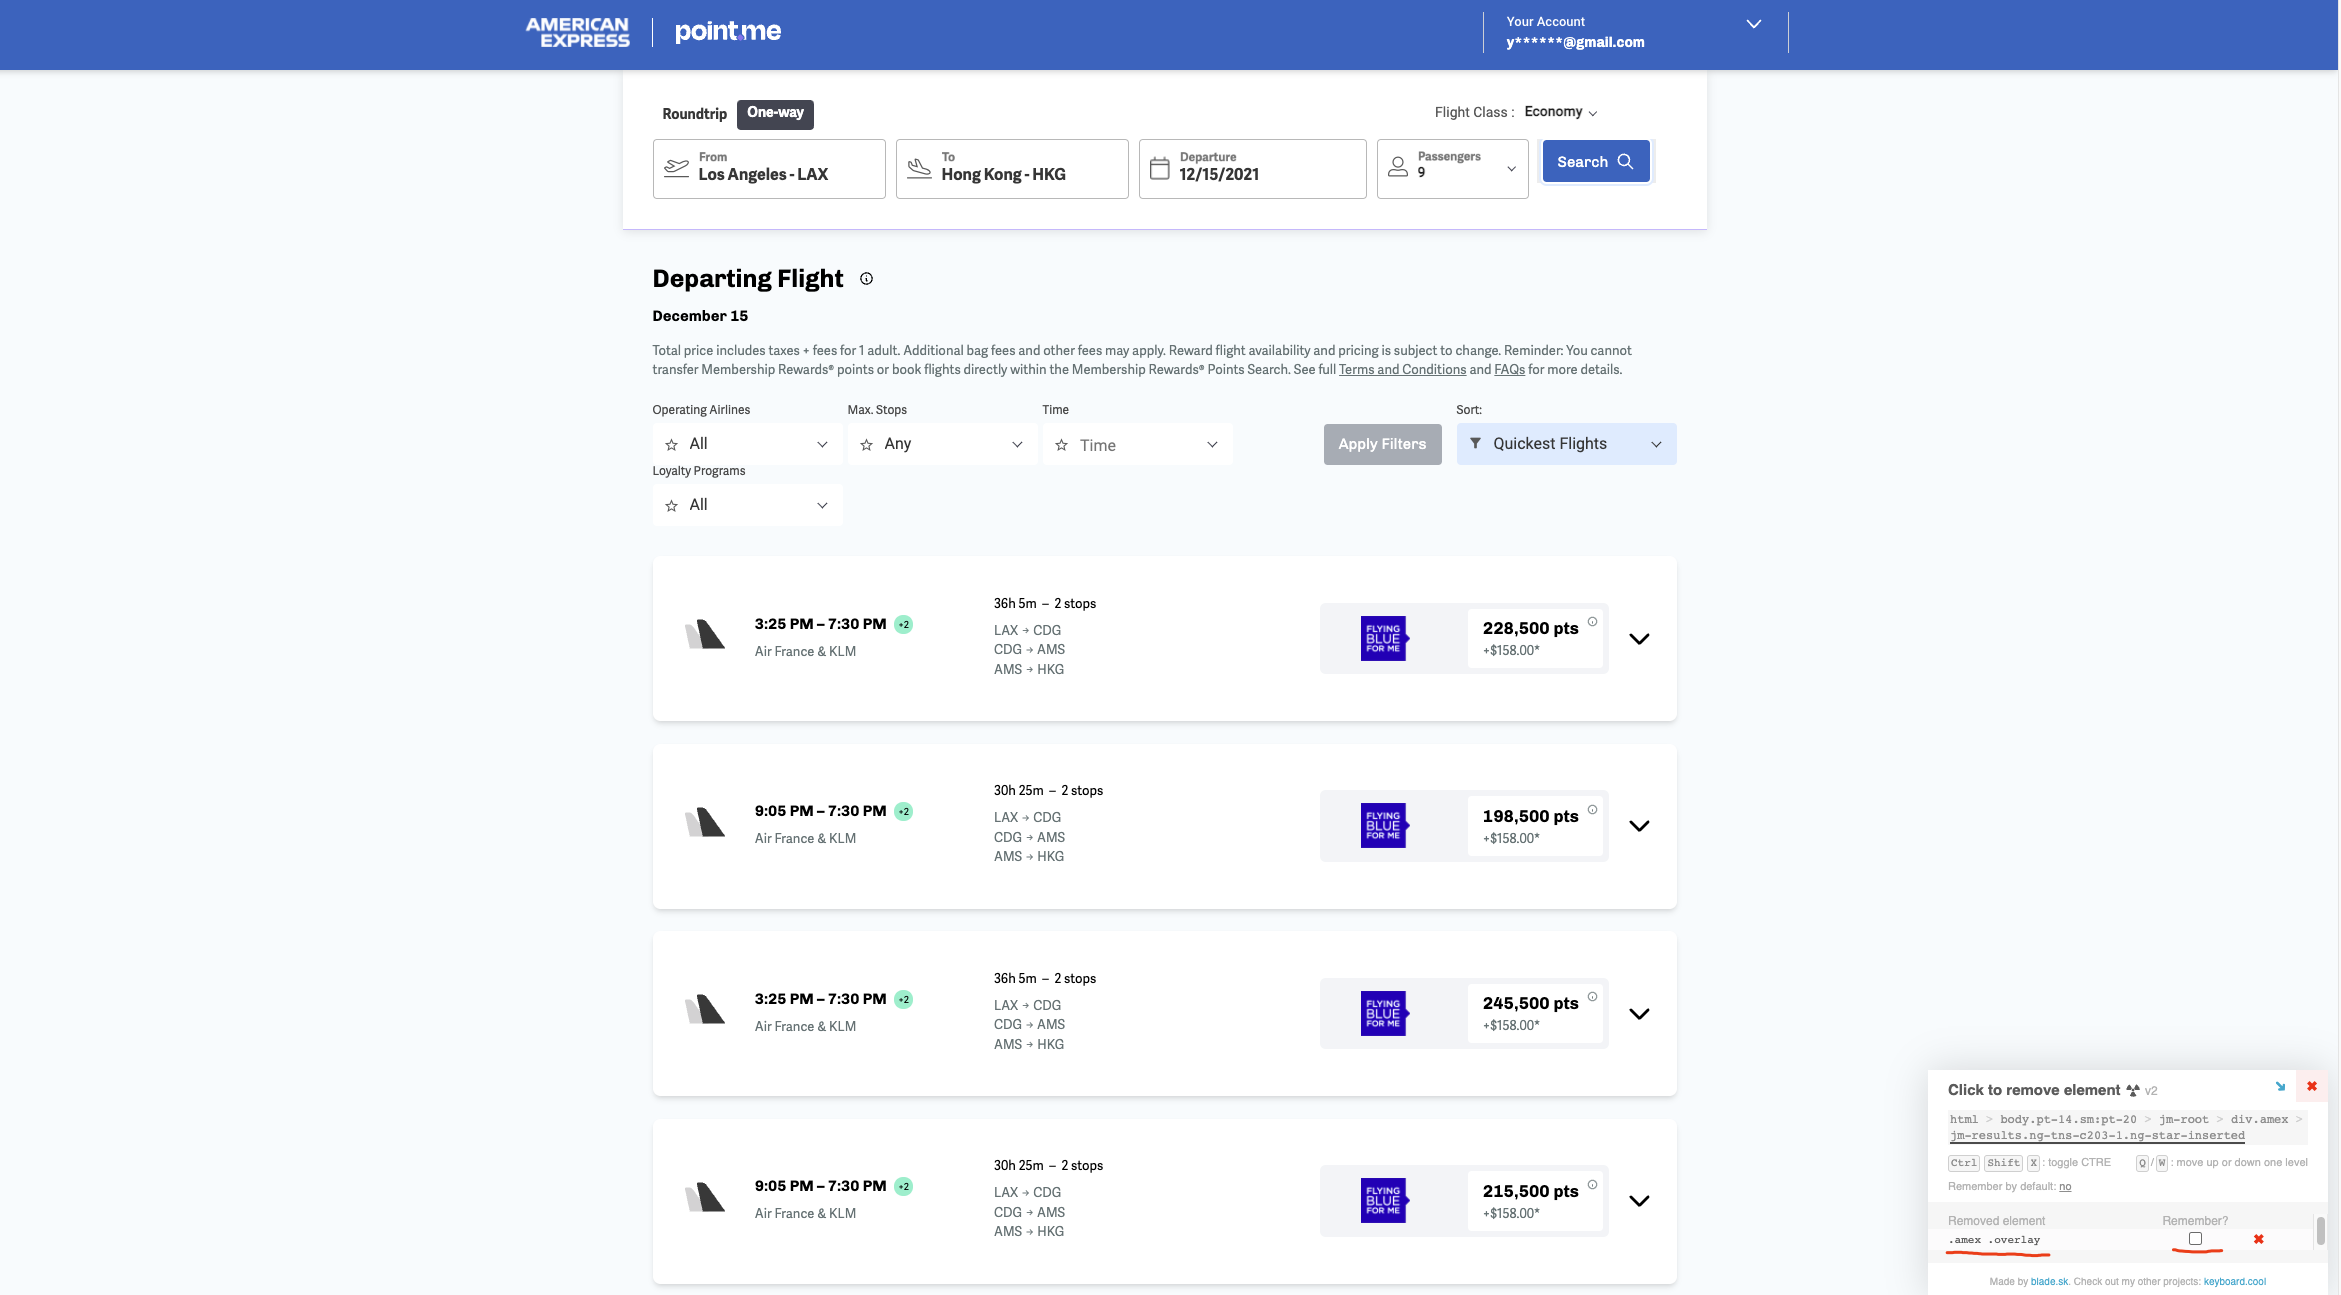Viewport: 2341px width, 1295px height.
Task: Delete the .amex .overlay removed entry
Action: pos(2258,1239)
